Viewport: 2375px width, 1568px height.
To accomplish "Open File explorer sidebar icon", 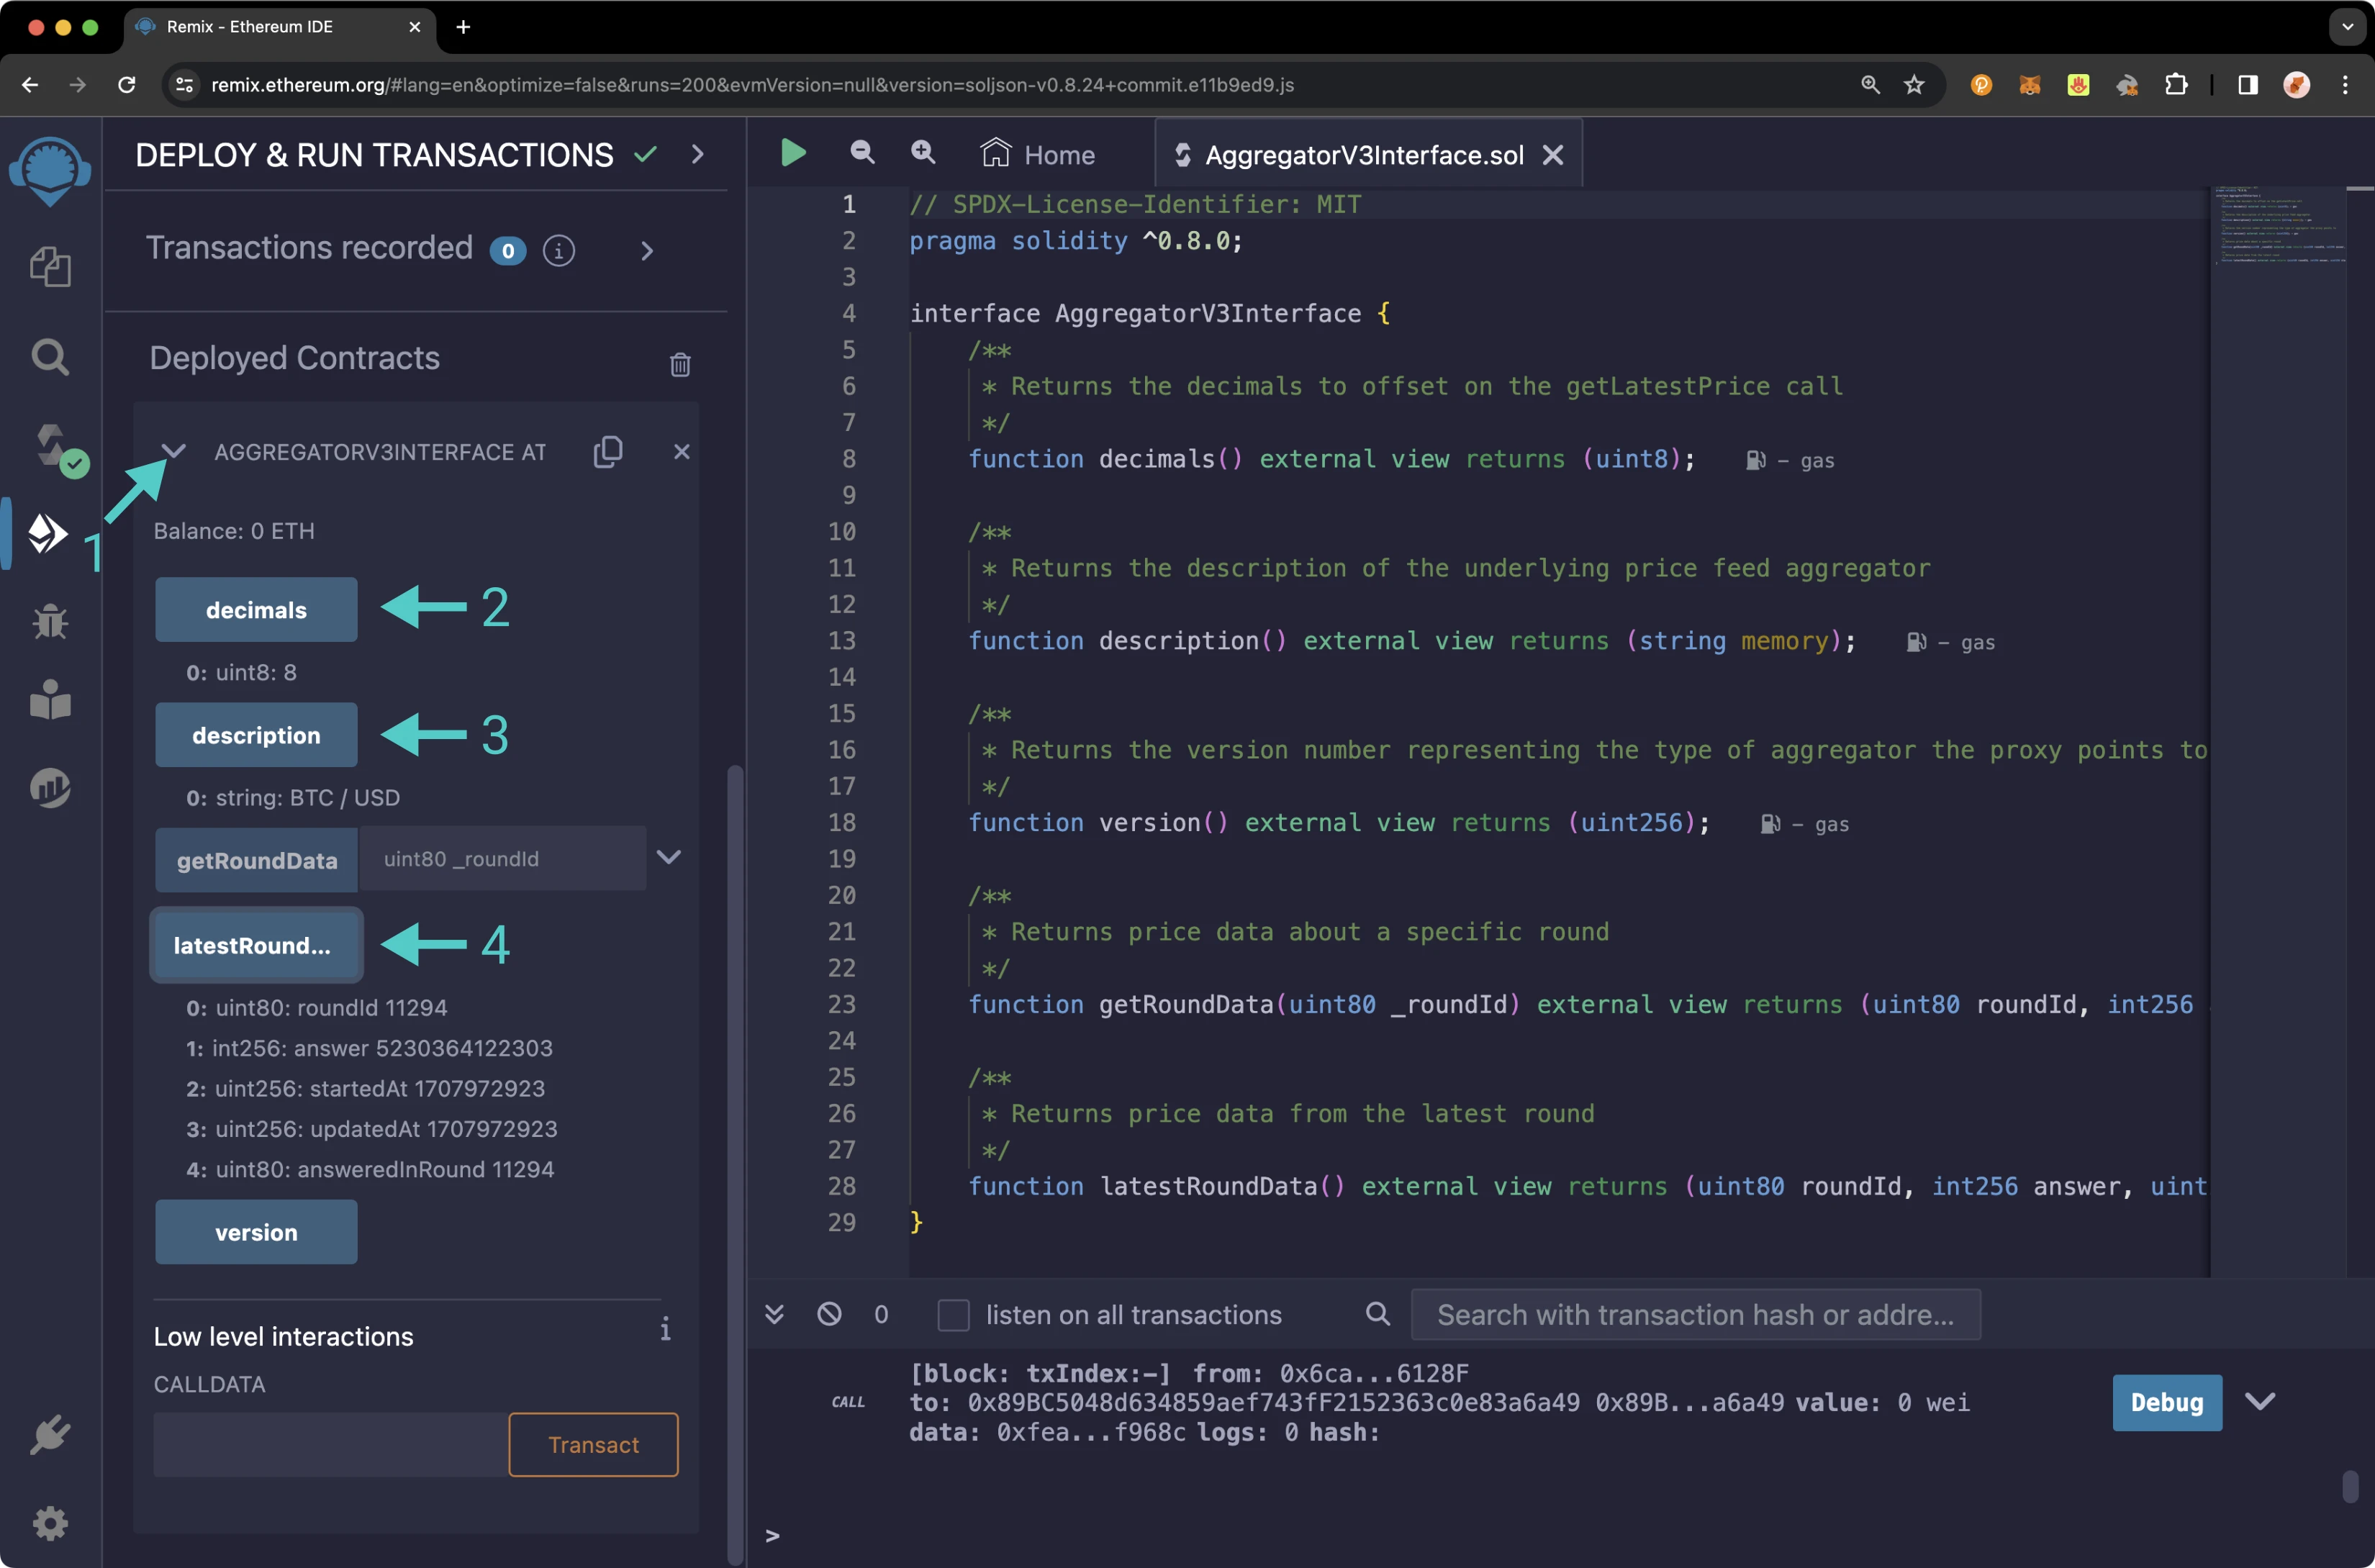I will click(x=50, y=267).
